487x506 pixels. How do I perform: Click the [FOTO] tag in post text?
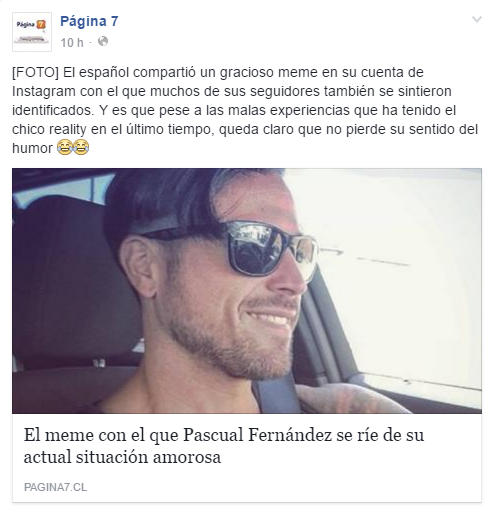click(35, 72)
